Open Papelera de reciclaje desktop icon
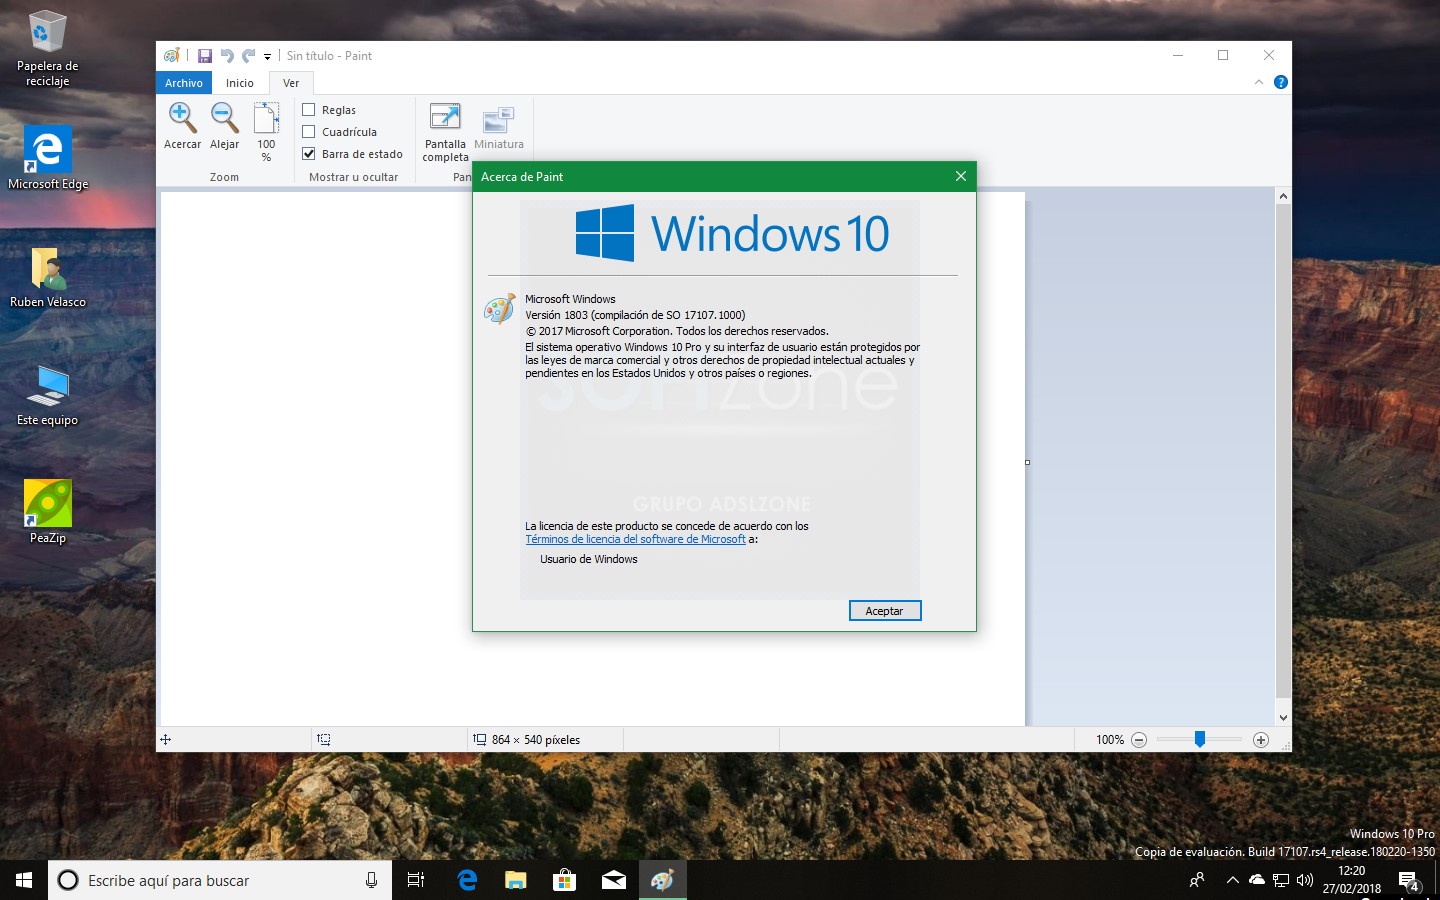The image size is (1440, 900). 47,48
